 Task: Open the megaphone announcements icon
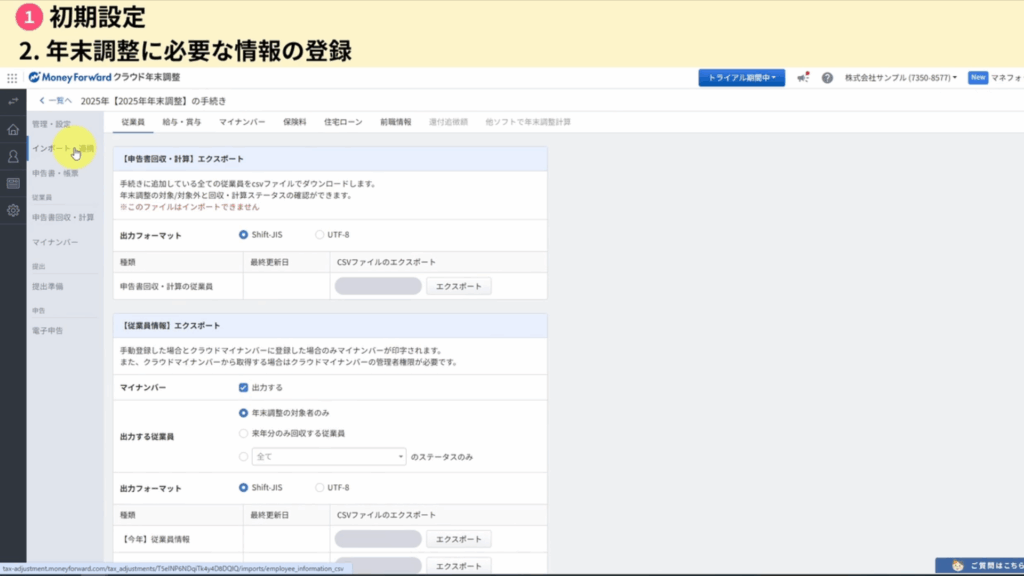click(803, 77)
